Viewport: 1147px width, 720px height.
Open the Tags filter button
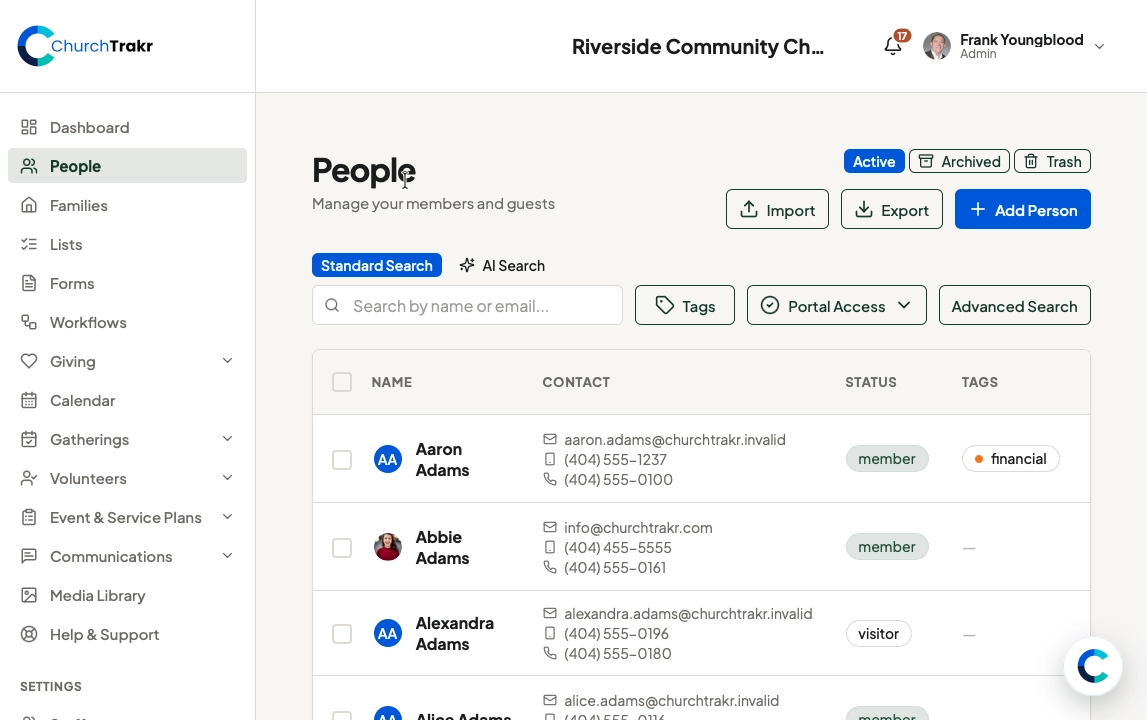[685, 305]
